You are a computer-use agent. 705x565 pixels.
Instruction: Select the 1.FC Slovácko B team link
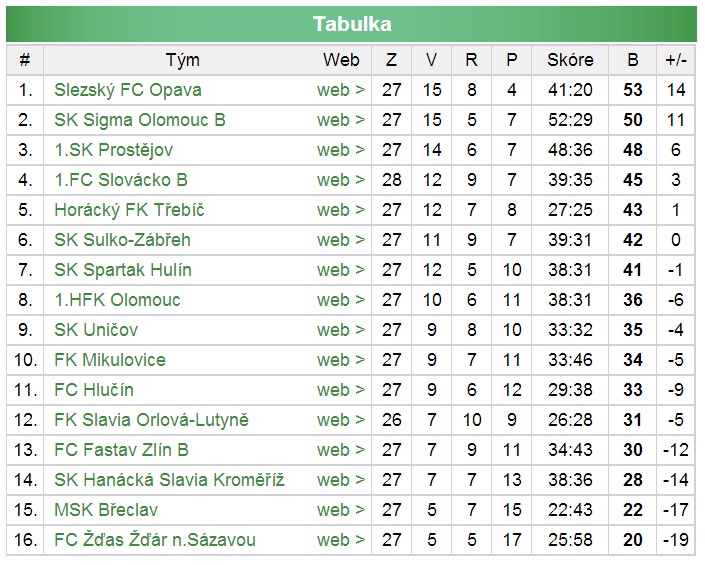pos(121,180)
